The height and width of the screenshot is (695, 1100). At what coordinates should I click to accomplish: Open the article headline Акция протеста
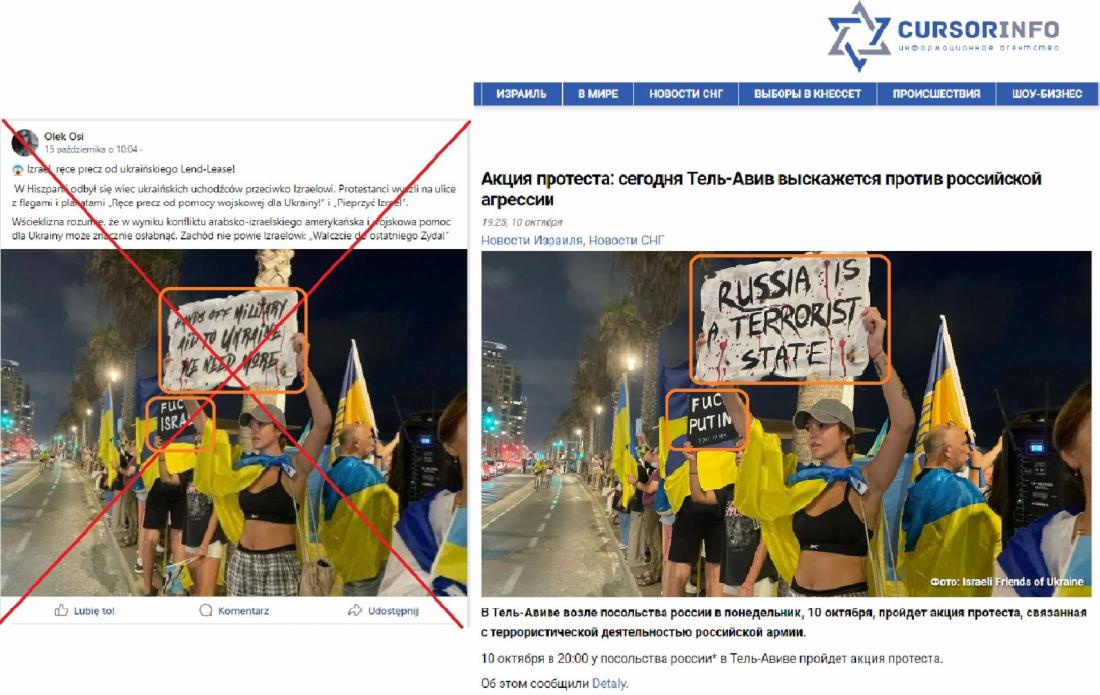(x=761, y=189)
